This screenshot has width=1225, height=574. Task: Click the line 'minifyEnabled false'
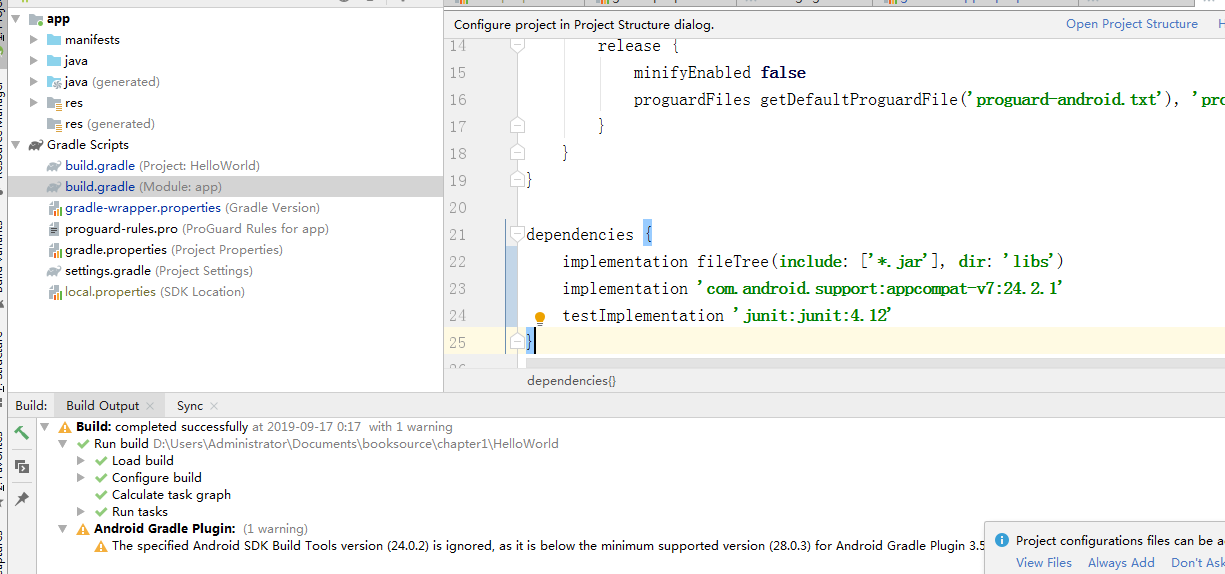(720, 73)
